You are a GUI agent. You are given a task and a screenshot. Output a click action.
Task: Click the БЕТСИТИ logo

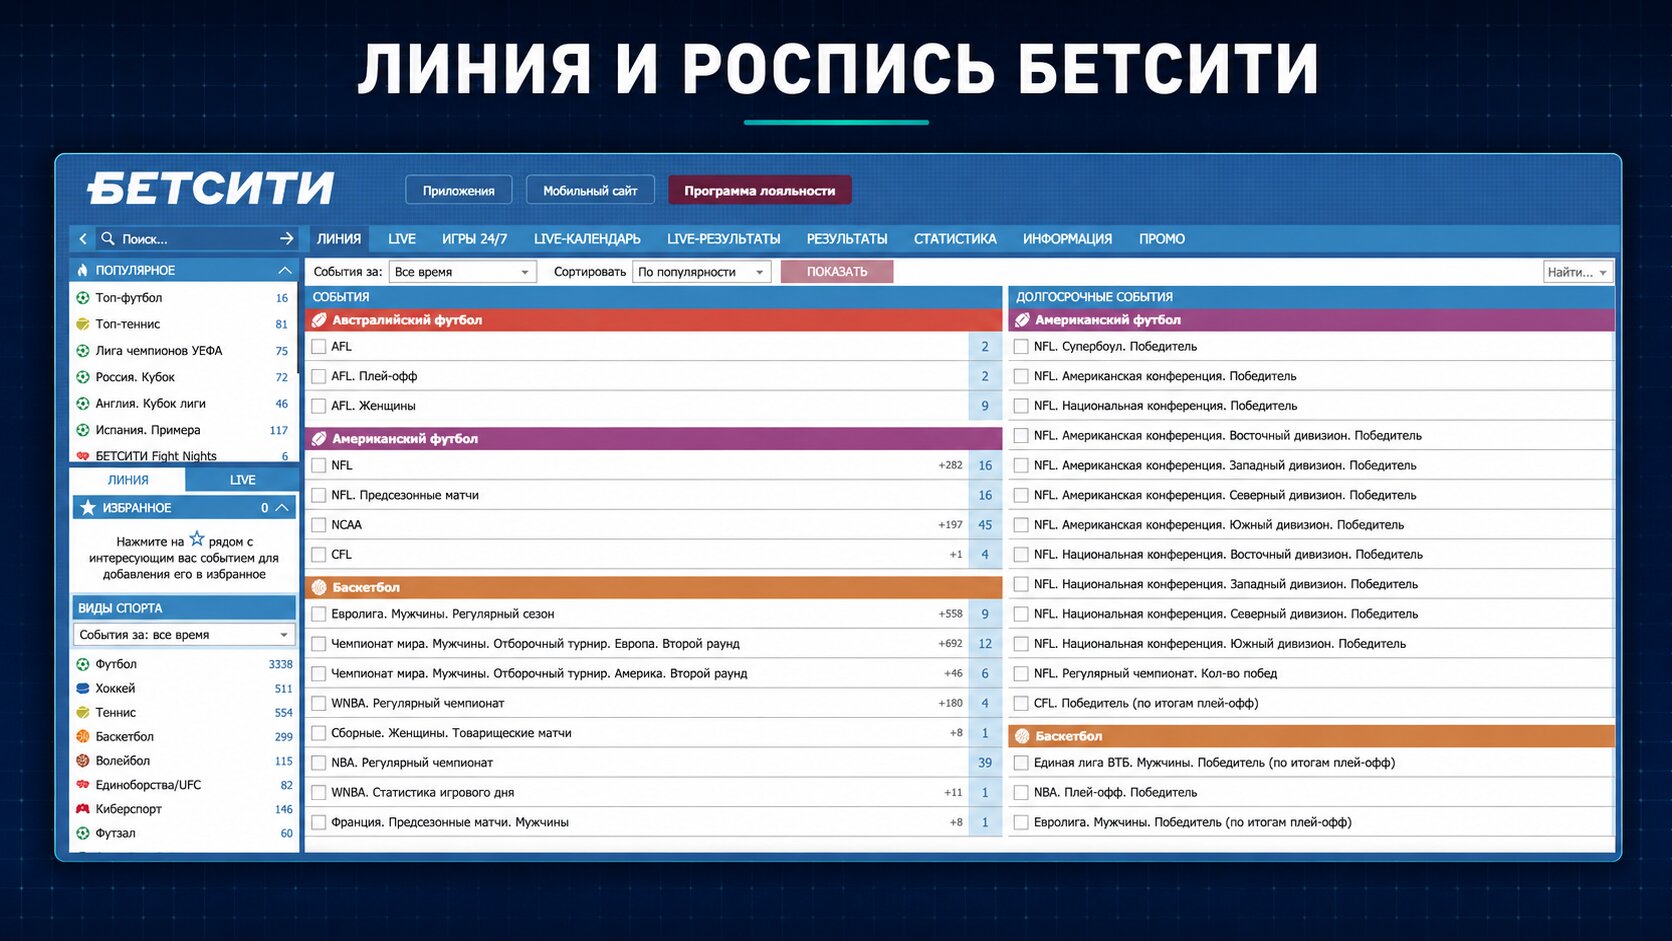(210, 188)
